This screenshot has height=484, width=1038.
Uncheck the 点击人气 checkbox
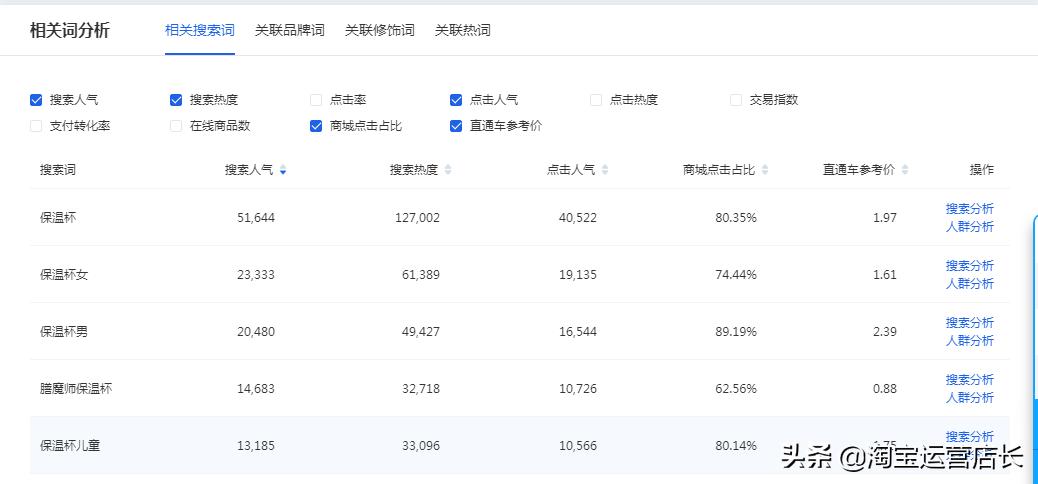click(456, 101)
